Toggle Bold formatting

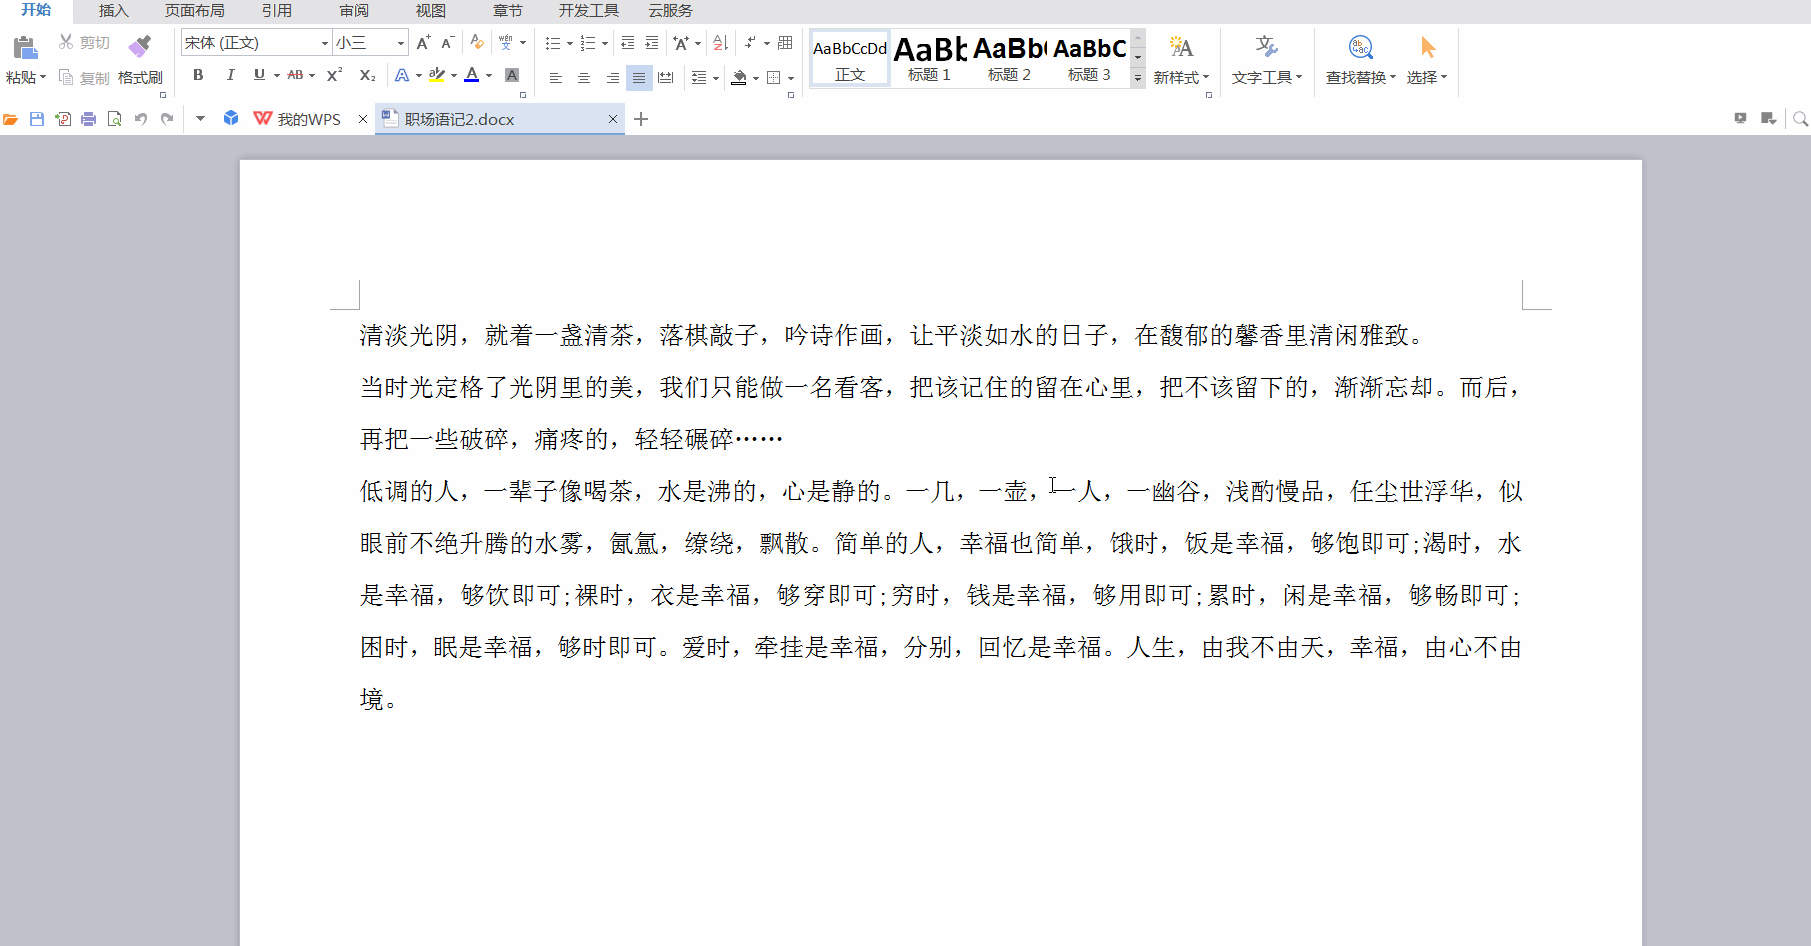[x=198, y=75]
